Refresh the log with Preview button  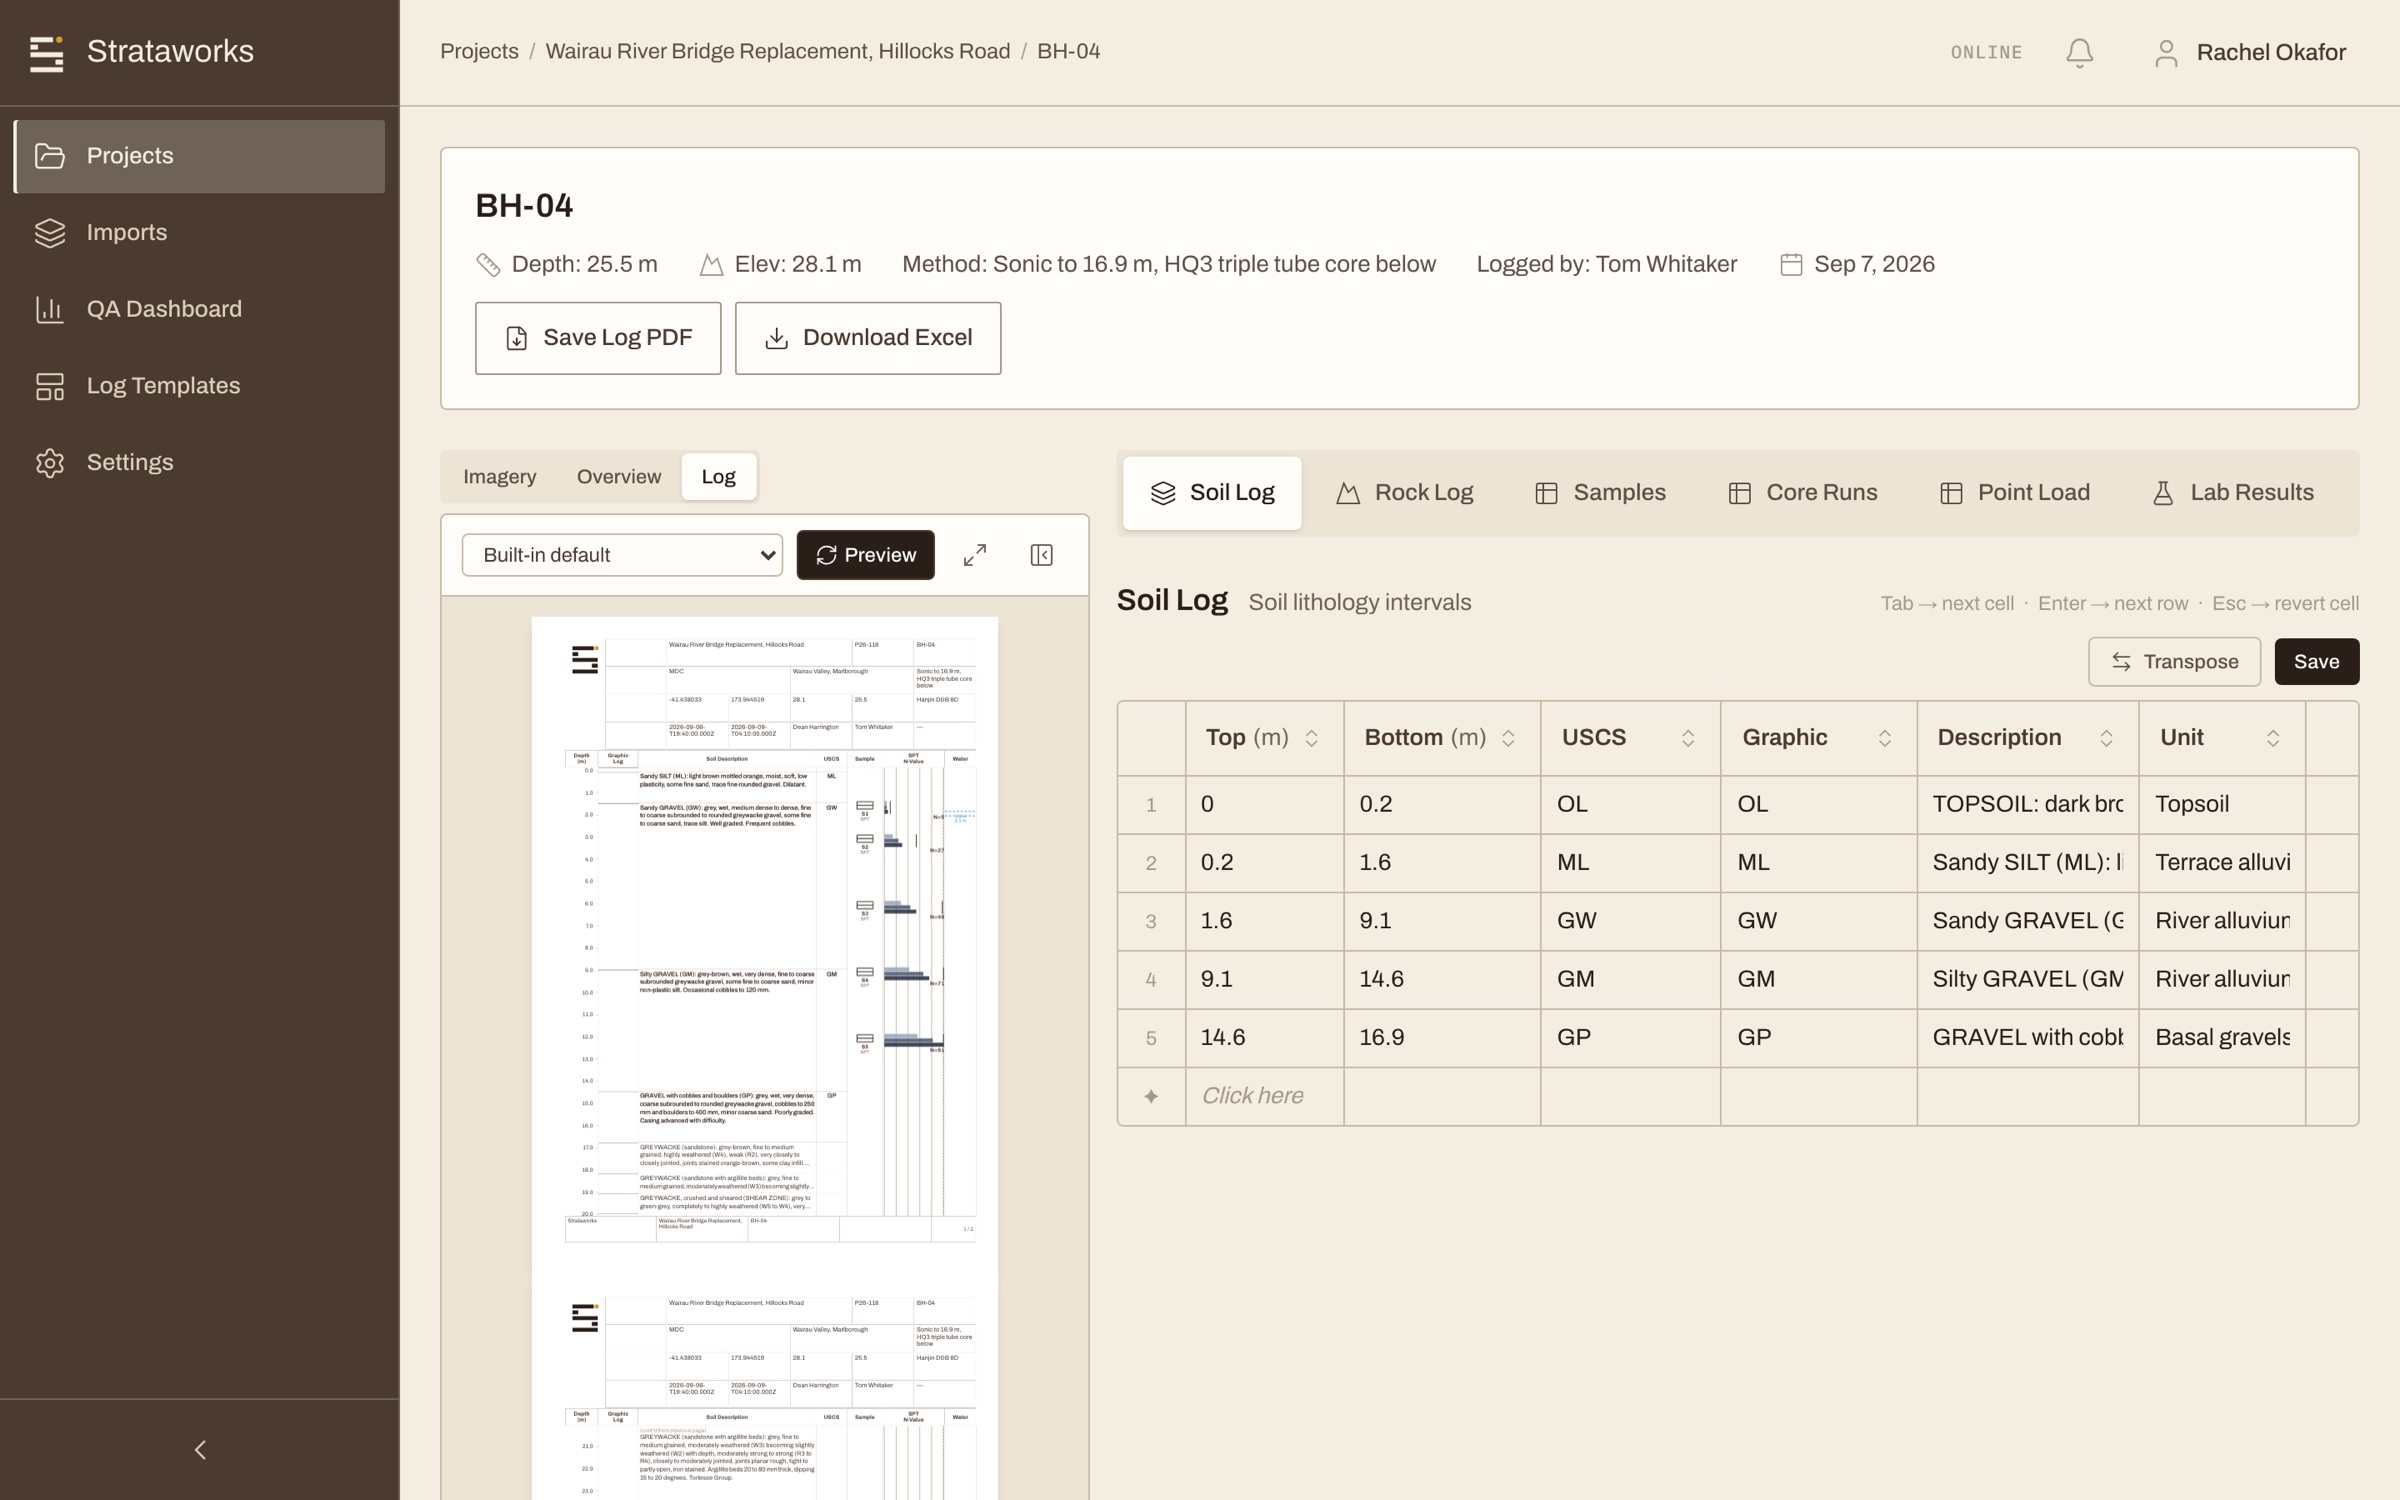865,555
